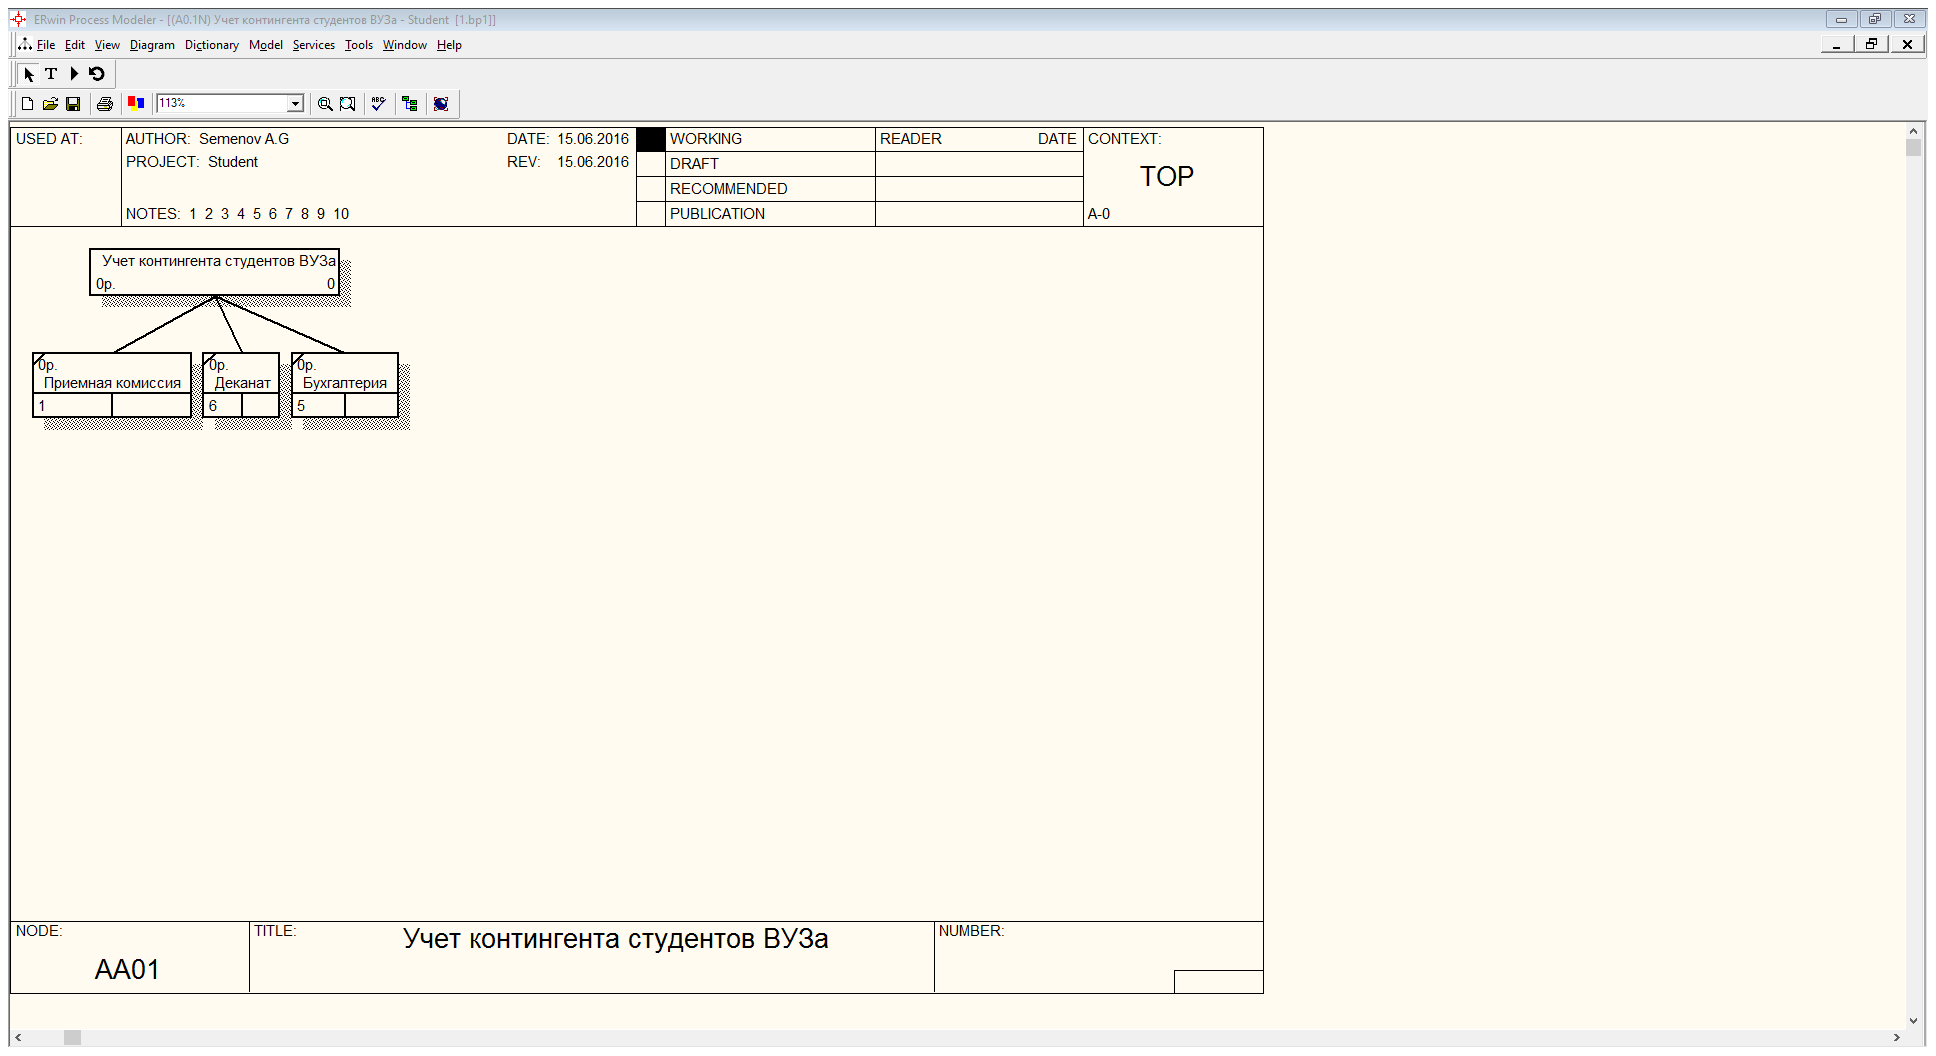
Task: Select the 'Приемная комиссия' node box
Action: point(112,385)
